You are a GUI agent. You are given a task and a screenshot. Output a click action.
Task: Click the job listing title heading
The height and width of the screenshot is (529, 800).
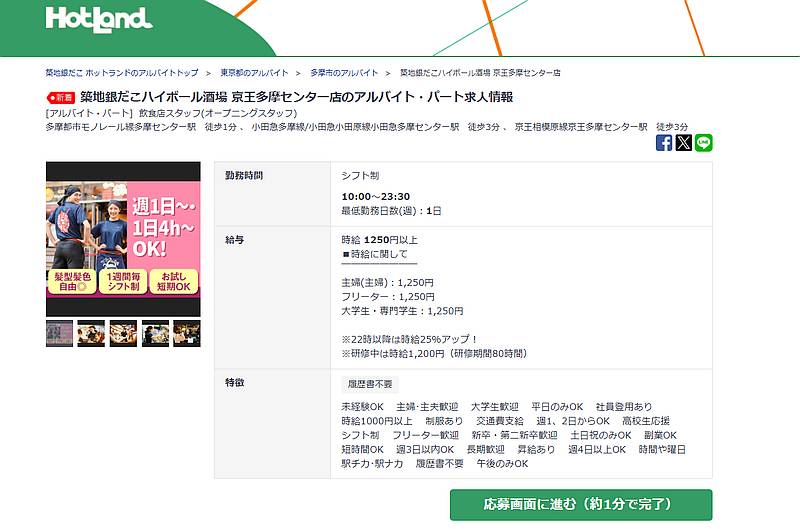click(x=296, y=97)
